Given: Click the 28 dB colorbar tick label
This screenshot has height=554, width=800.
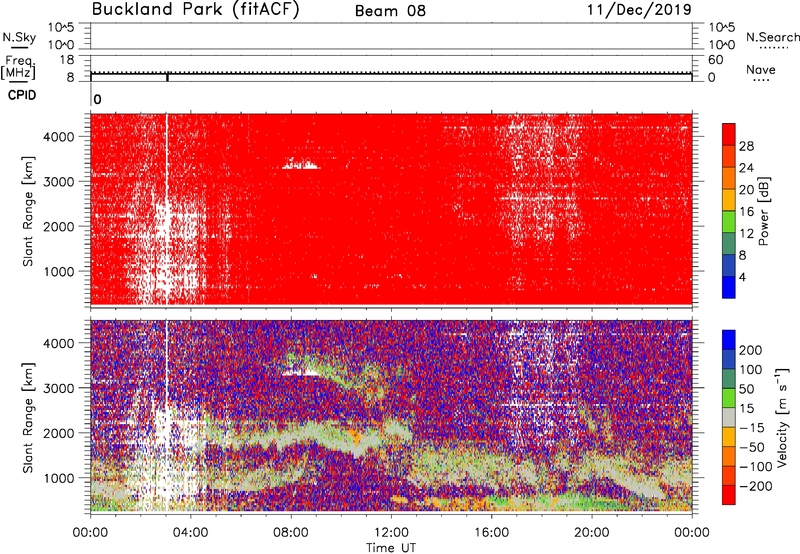Looking at the screenshot, I should 746,146.
